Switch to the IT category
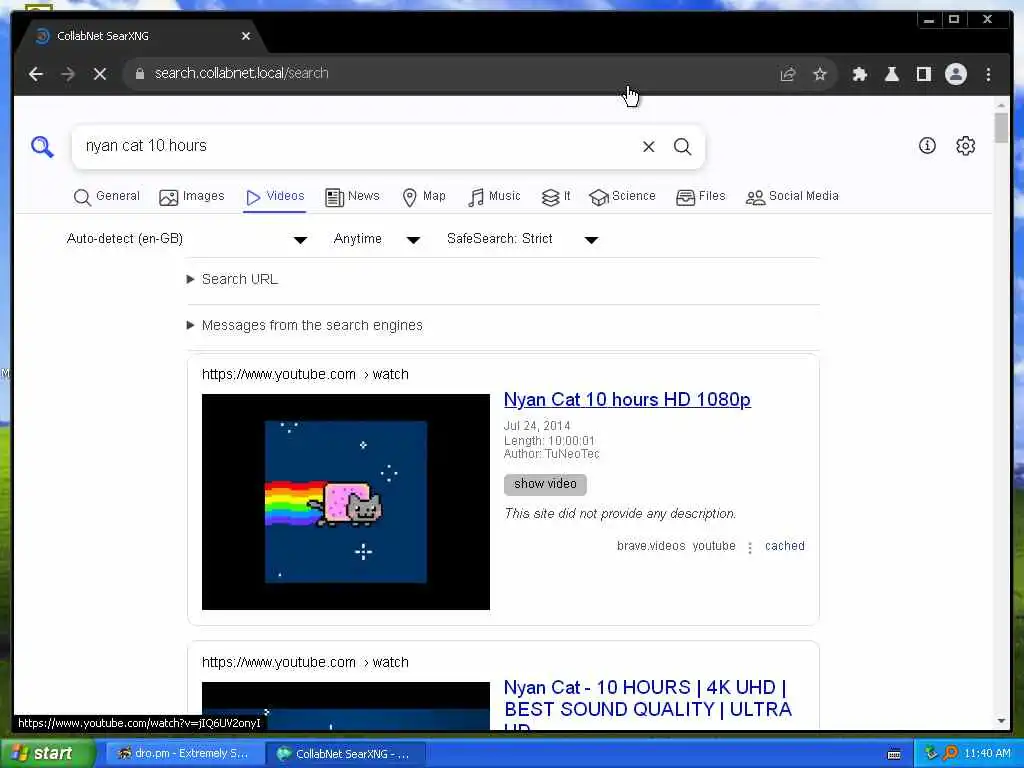The width and height of the screenshot is (1024, 768). [556, 197]
